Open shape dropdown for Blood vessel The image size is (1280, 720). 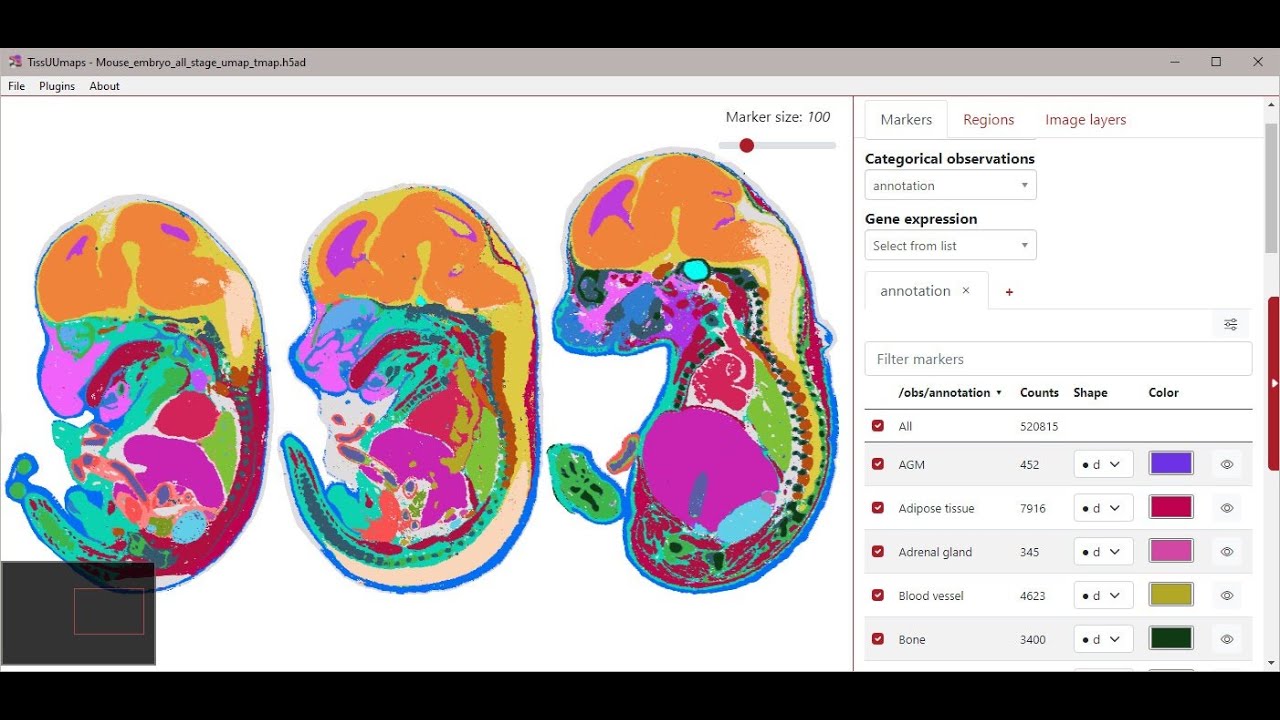(x=1103, y=596)
